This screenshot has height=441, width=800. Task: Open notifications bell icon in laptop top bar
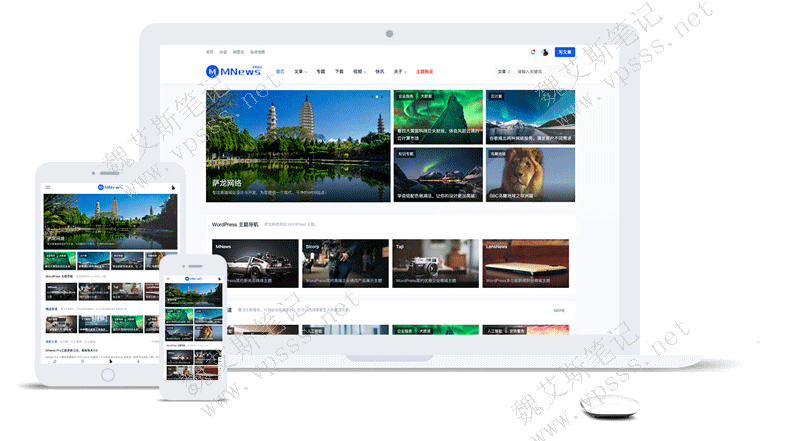[x=533, y=52]
